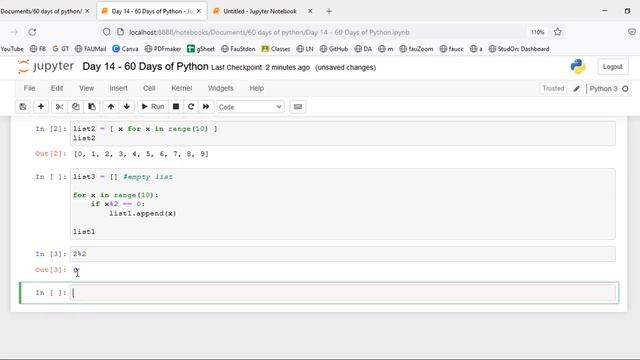Click the shield tracking protection icon
The image size is (640, 360).
107,32
